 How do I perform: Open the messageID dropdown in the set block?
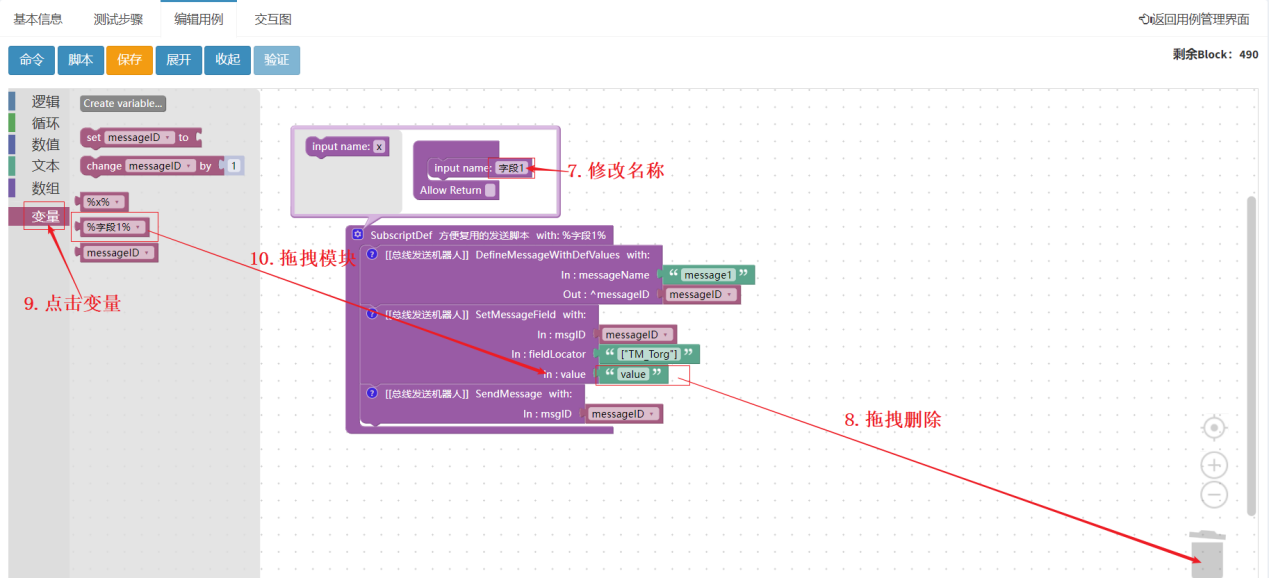coord(140,137)
